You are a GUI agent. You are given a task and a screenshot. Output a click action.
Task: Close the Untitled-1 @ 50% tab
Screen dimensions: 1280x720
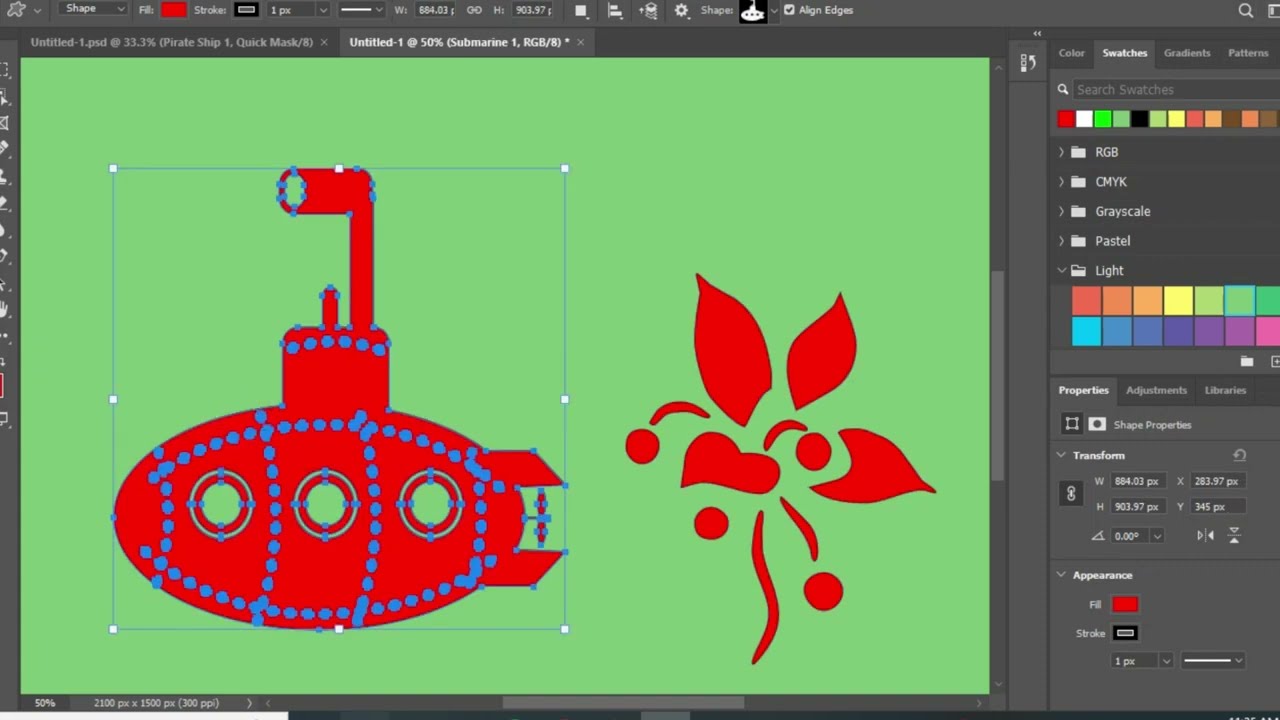coord(580,42)
